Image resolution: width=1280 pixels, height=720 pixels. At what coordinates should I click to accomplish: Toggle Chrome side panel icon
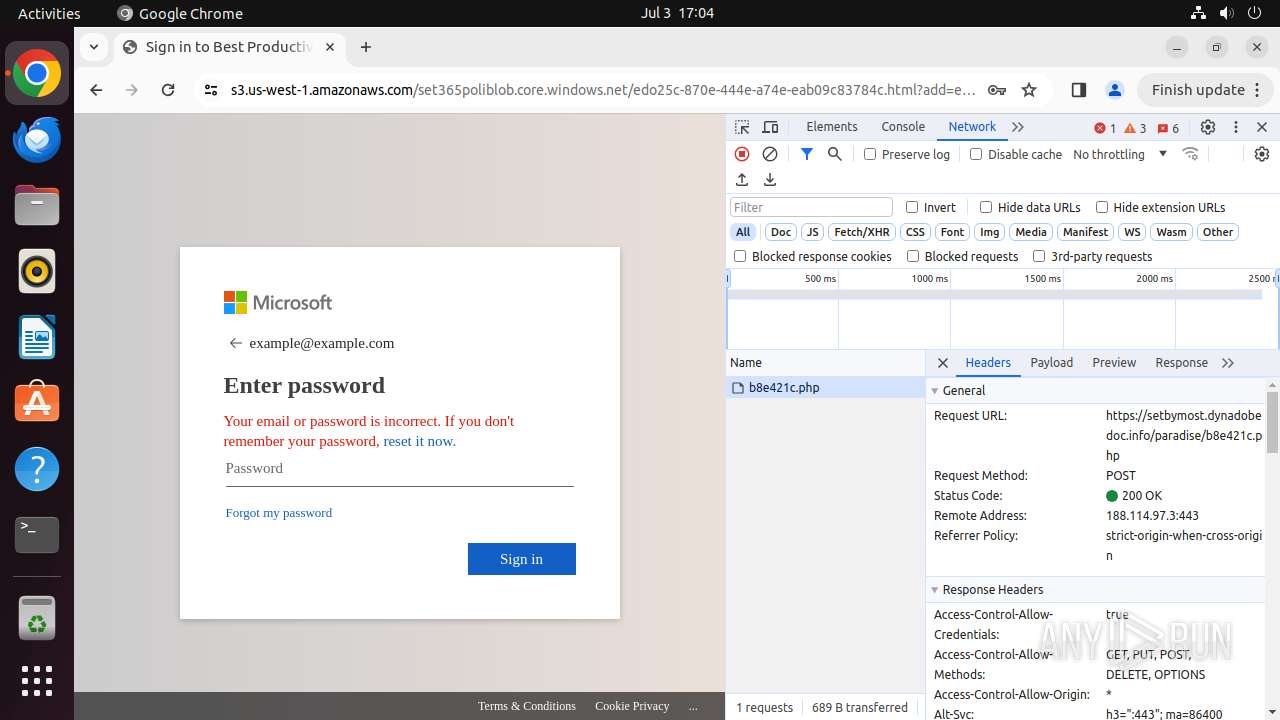click(1078, 90)
